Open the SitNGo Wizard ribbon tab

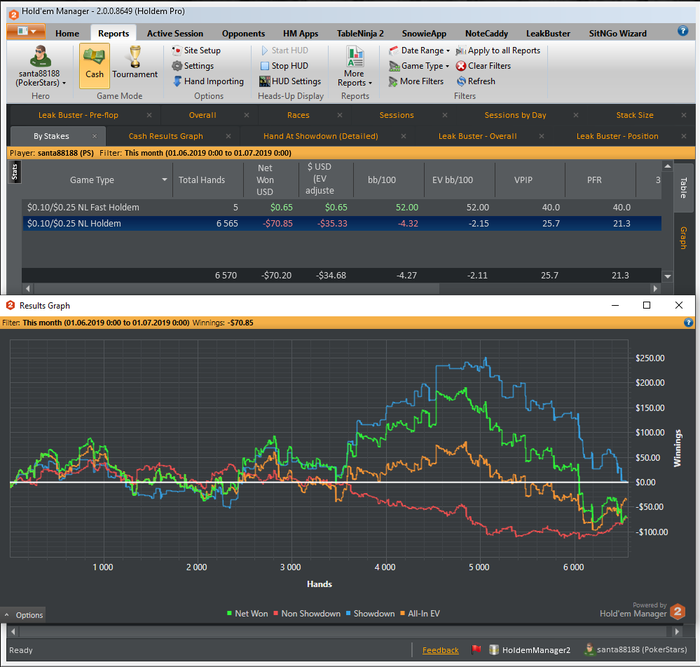(617, 33)
